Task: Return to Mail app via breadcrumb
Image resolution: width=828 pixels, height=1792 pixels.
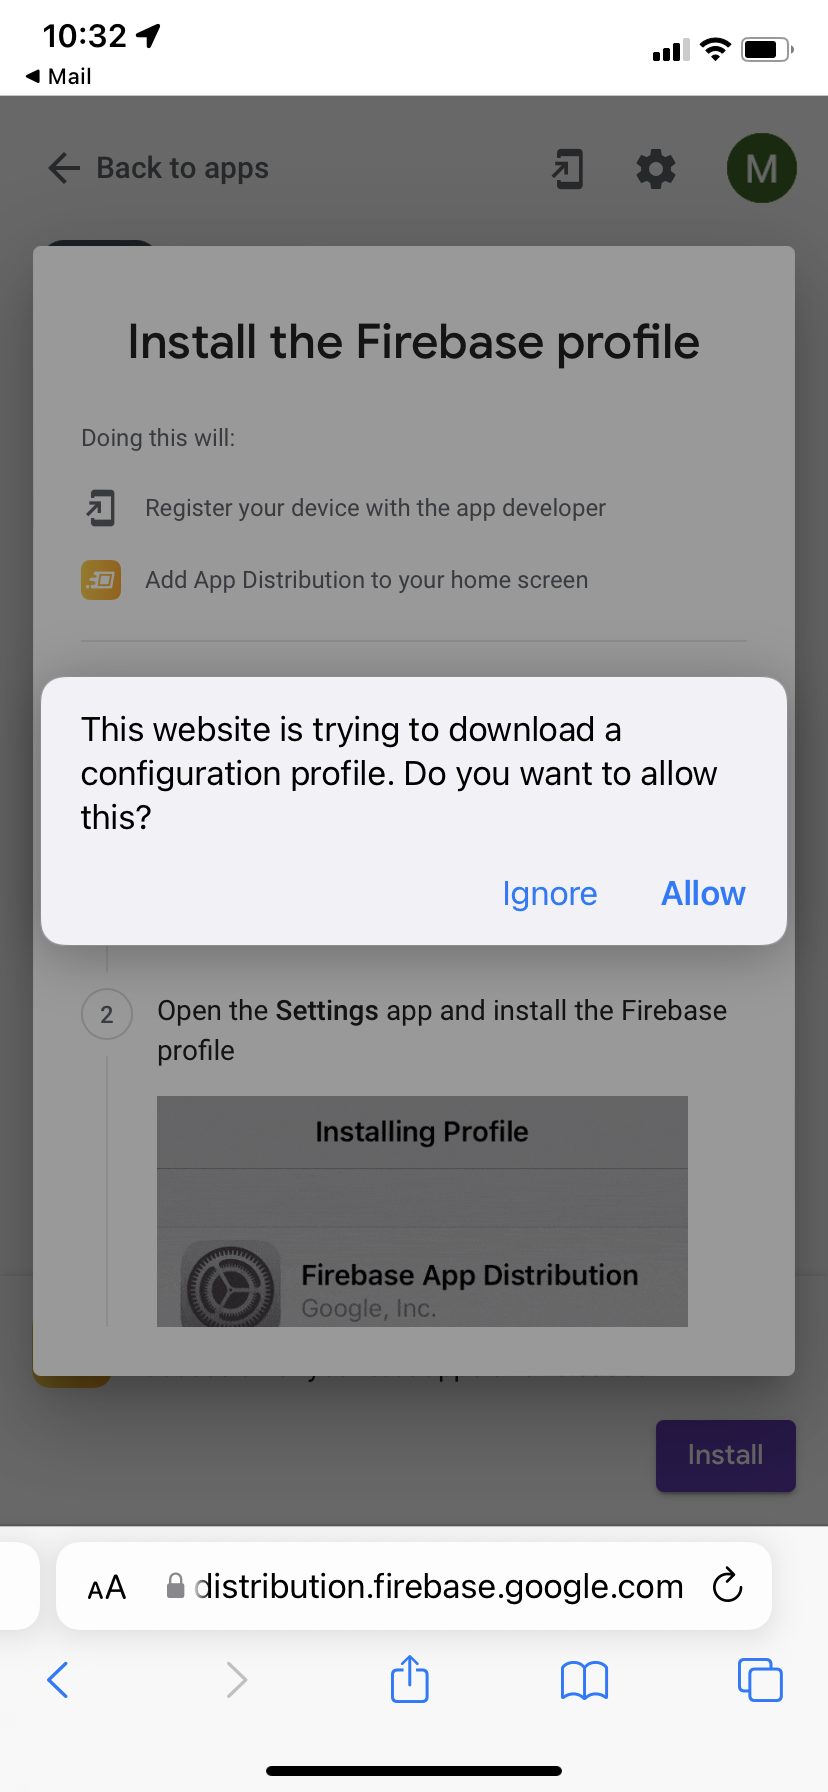Action: point(58,76)
